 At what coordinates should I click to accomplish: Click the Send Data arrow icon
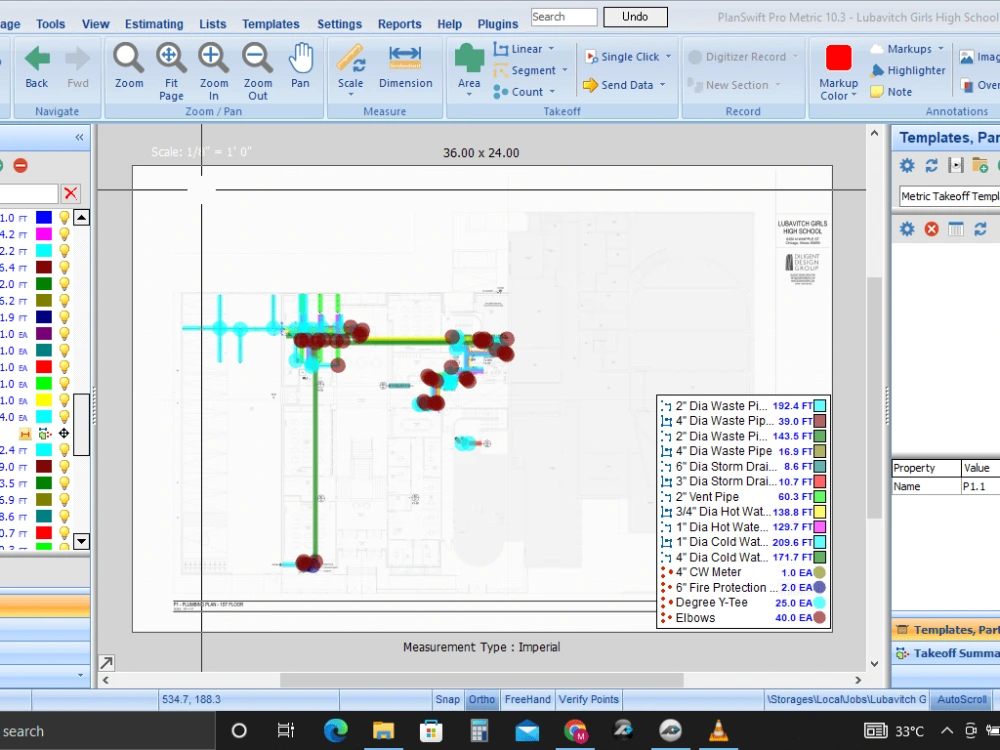[590, 85]
